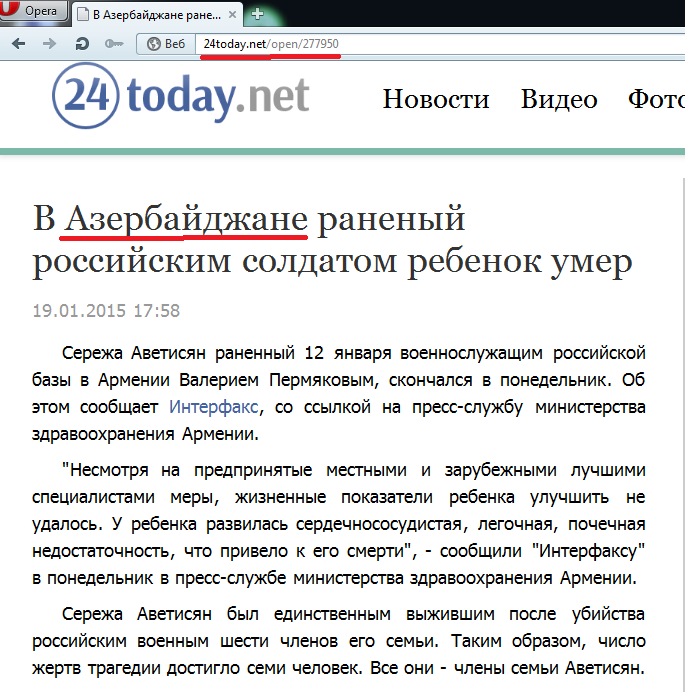The image size is (685, 692).
Task: Click the date '19.01.2015 17:58'
Action: tap(106, 311)
